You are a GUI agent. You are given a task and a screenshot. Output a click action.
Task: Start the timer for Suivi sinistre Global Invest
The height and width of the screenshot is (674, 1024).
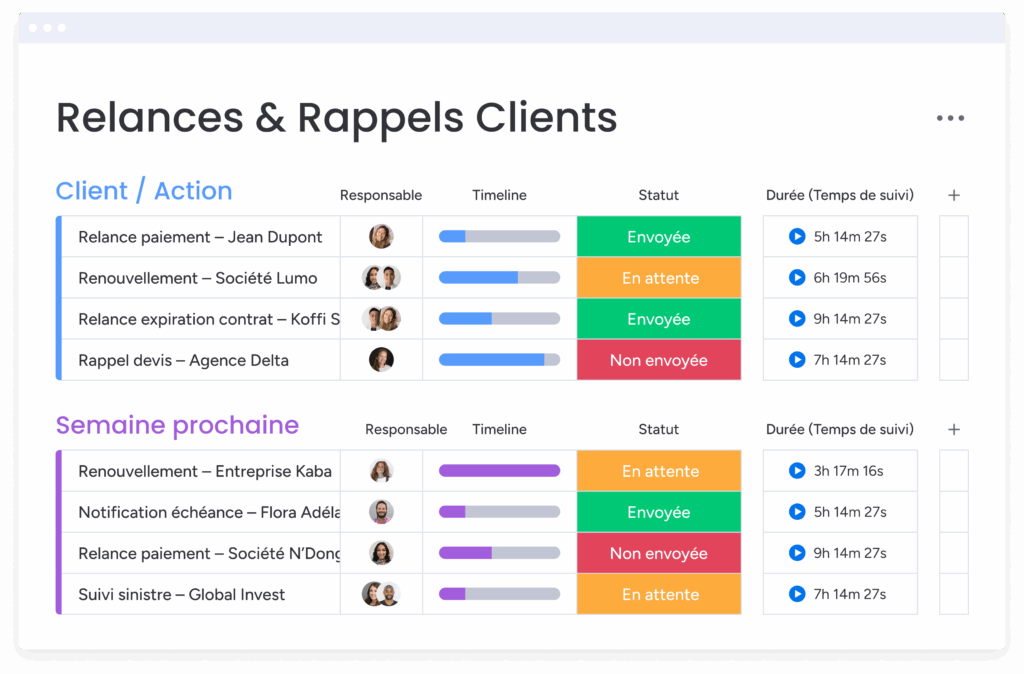point(797,594)
